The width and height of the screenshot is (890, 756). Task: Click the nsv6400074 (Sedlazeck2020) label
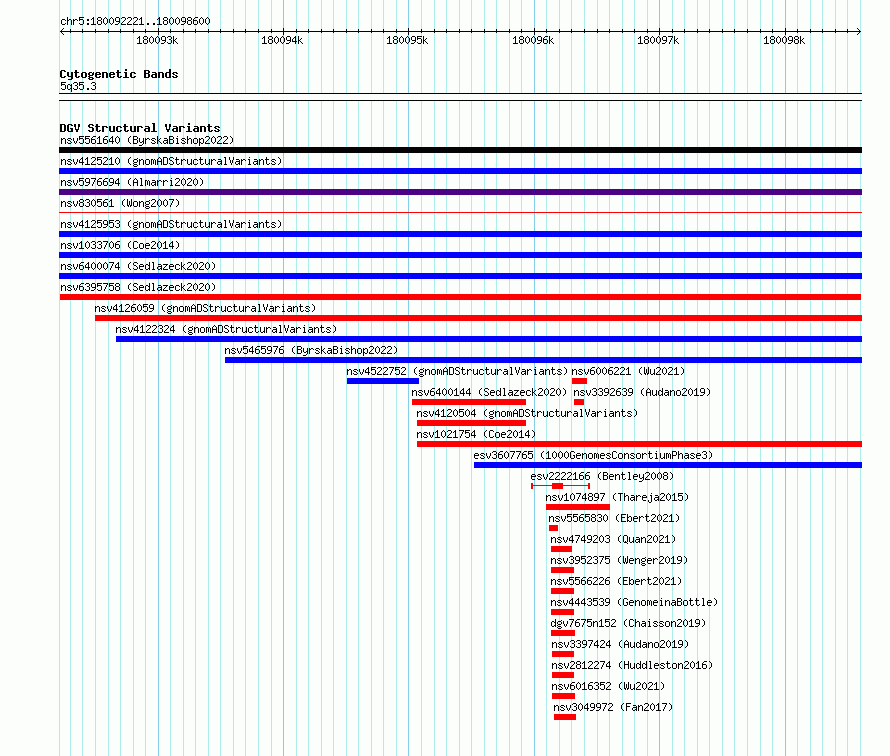[138, 266]
